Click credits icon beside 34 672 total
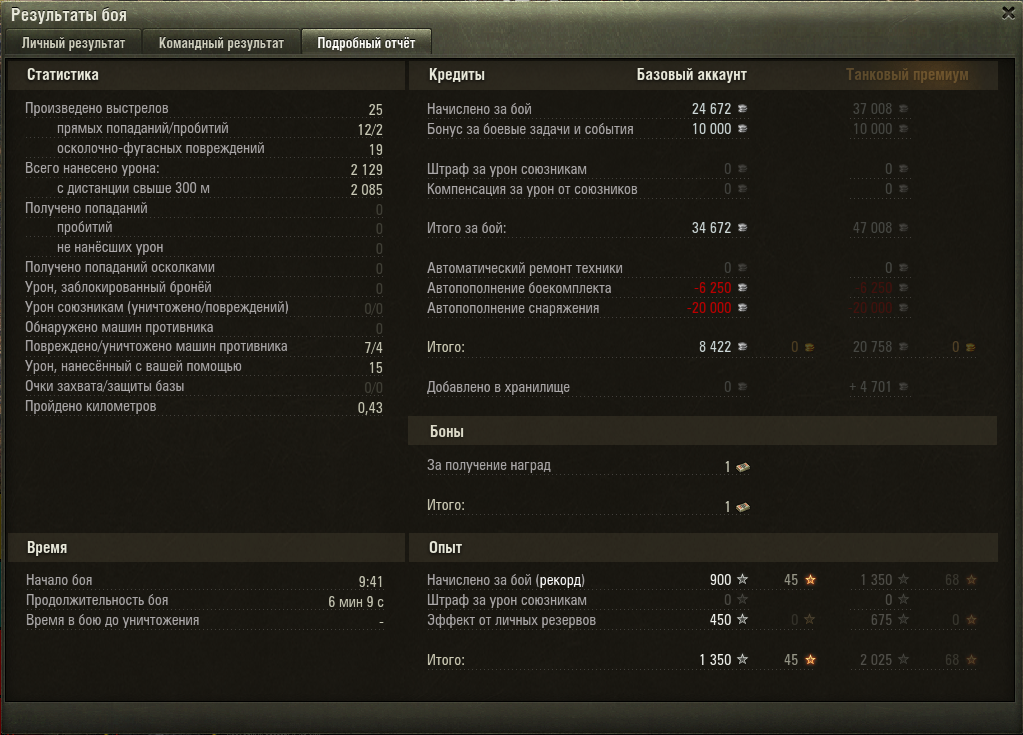Viewport: 1023px width, 735px height. (x=742, y=228)
